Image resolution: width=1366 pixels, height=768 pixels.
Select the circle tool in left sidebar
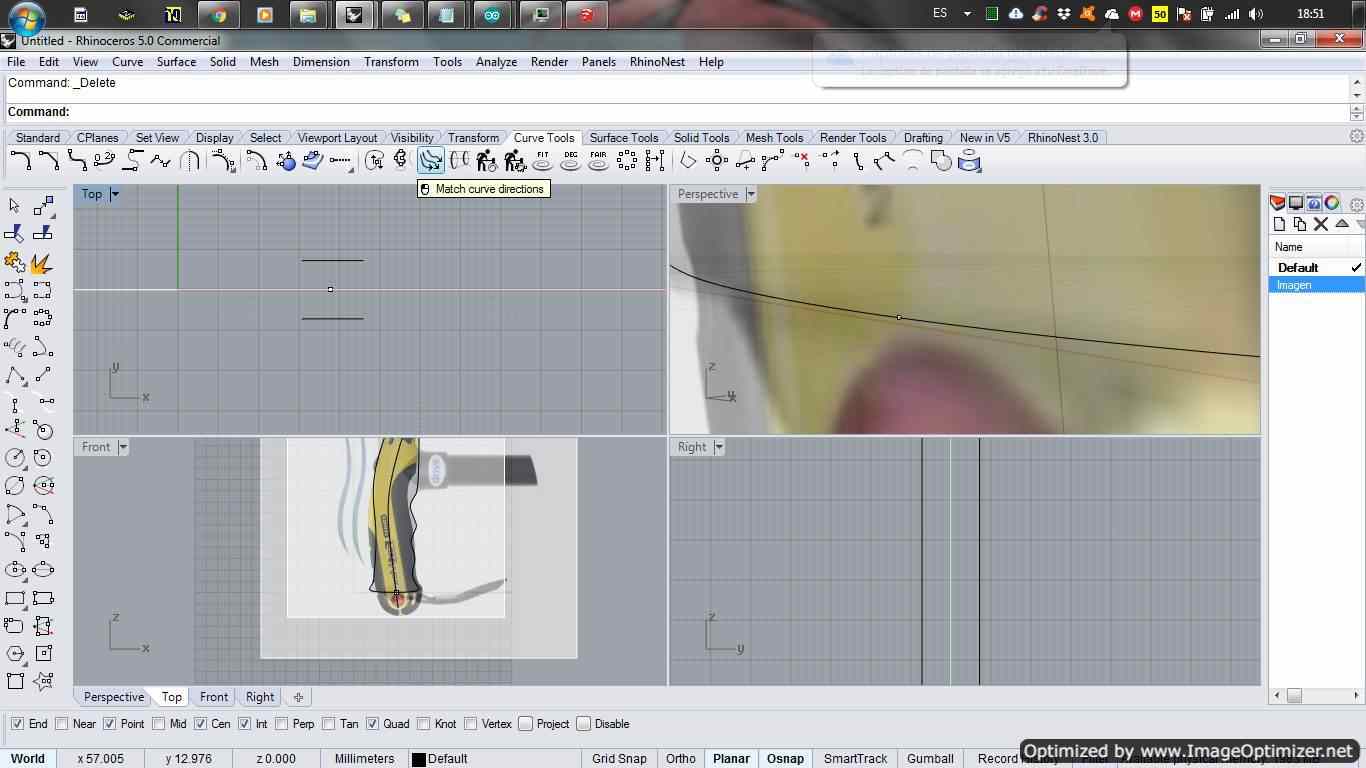coord(14,458)
